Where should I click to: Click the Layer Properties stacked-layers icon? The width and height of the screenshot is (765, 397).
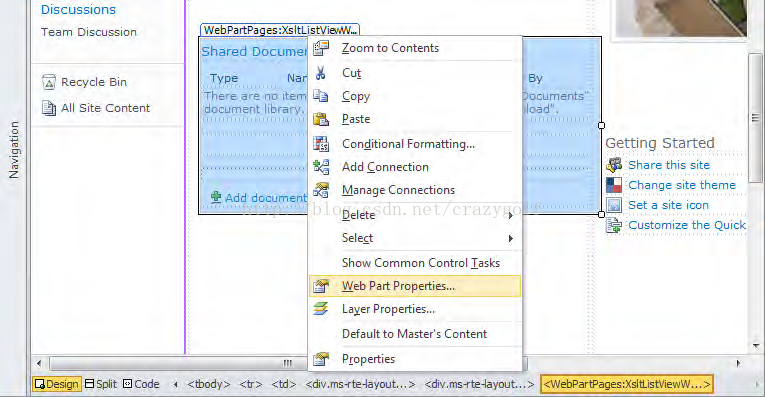pos(321,309)
